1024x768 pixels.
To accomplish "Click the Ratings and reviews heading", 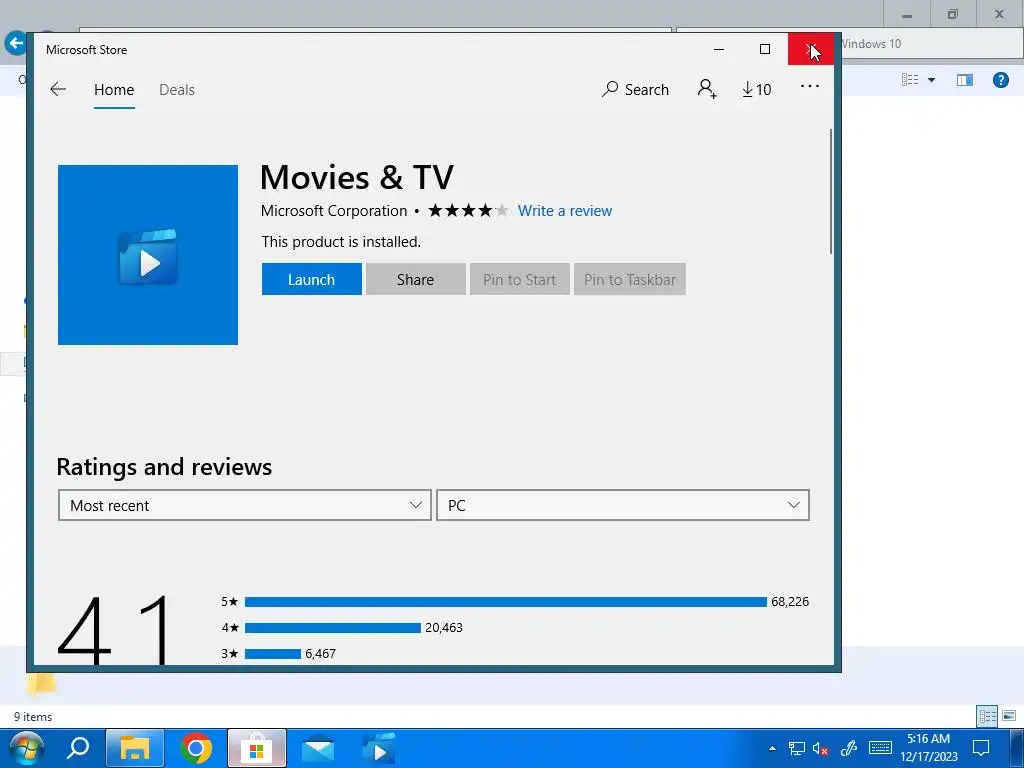I will pos(164,466).
